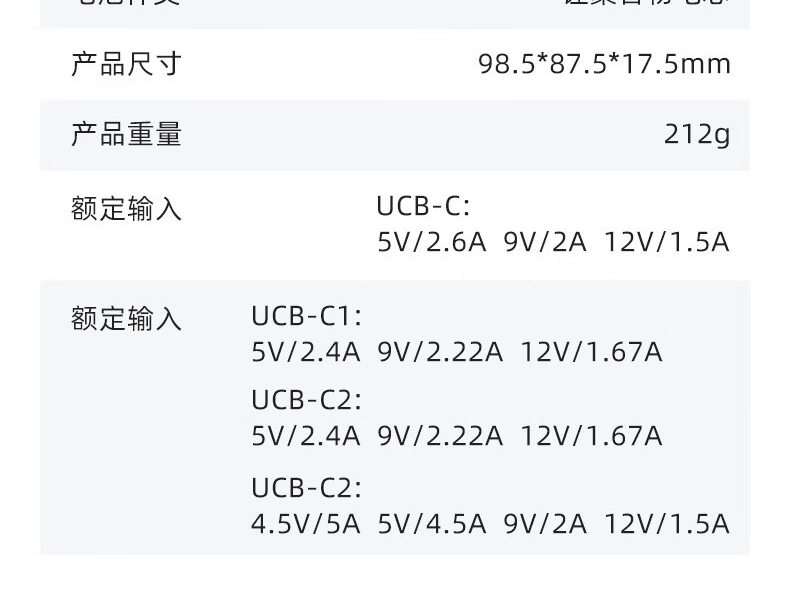Click the 产品重量 row label
The height and width of the screenshot is (614, 790).
point(126,134)
